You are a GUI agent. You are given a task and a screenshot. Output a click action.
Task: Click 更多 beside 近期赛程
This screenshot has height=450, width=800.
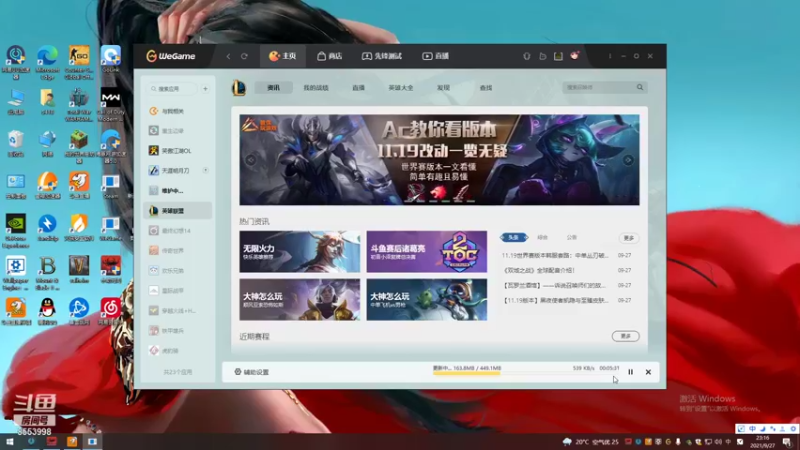[x=626, y=336]
